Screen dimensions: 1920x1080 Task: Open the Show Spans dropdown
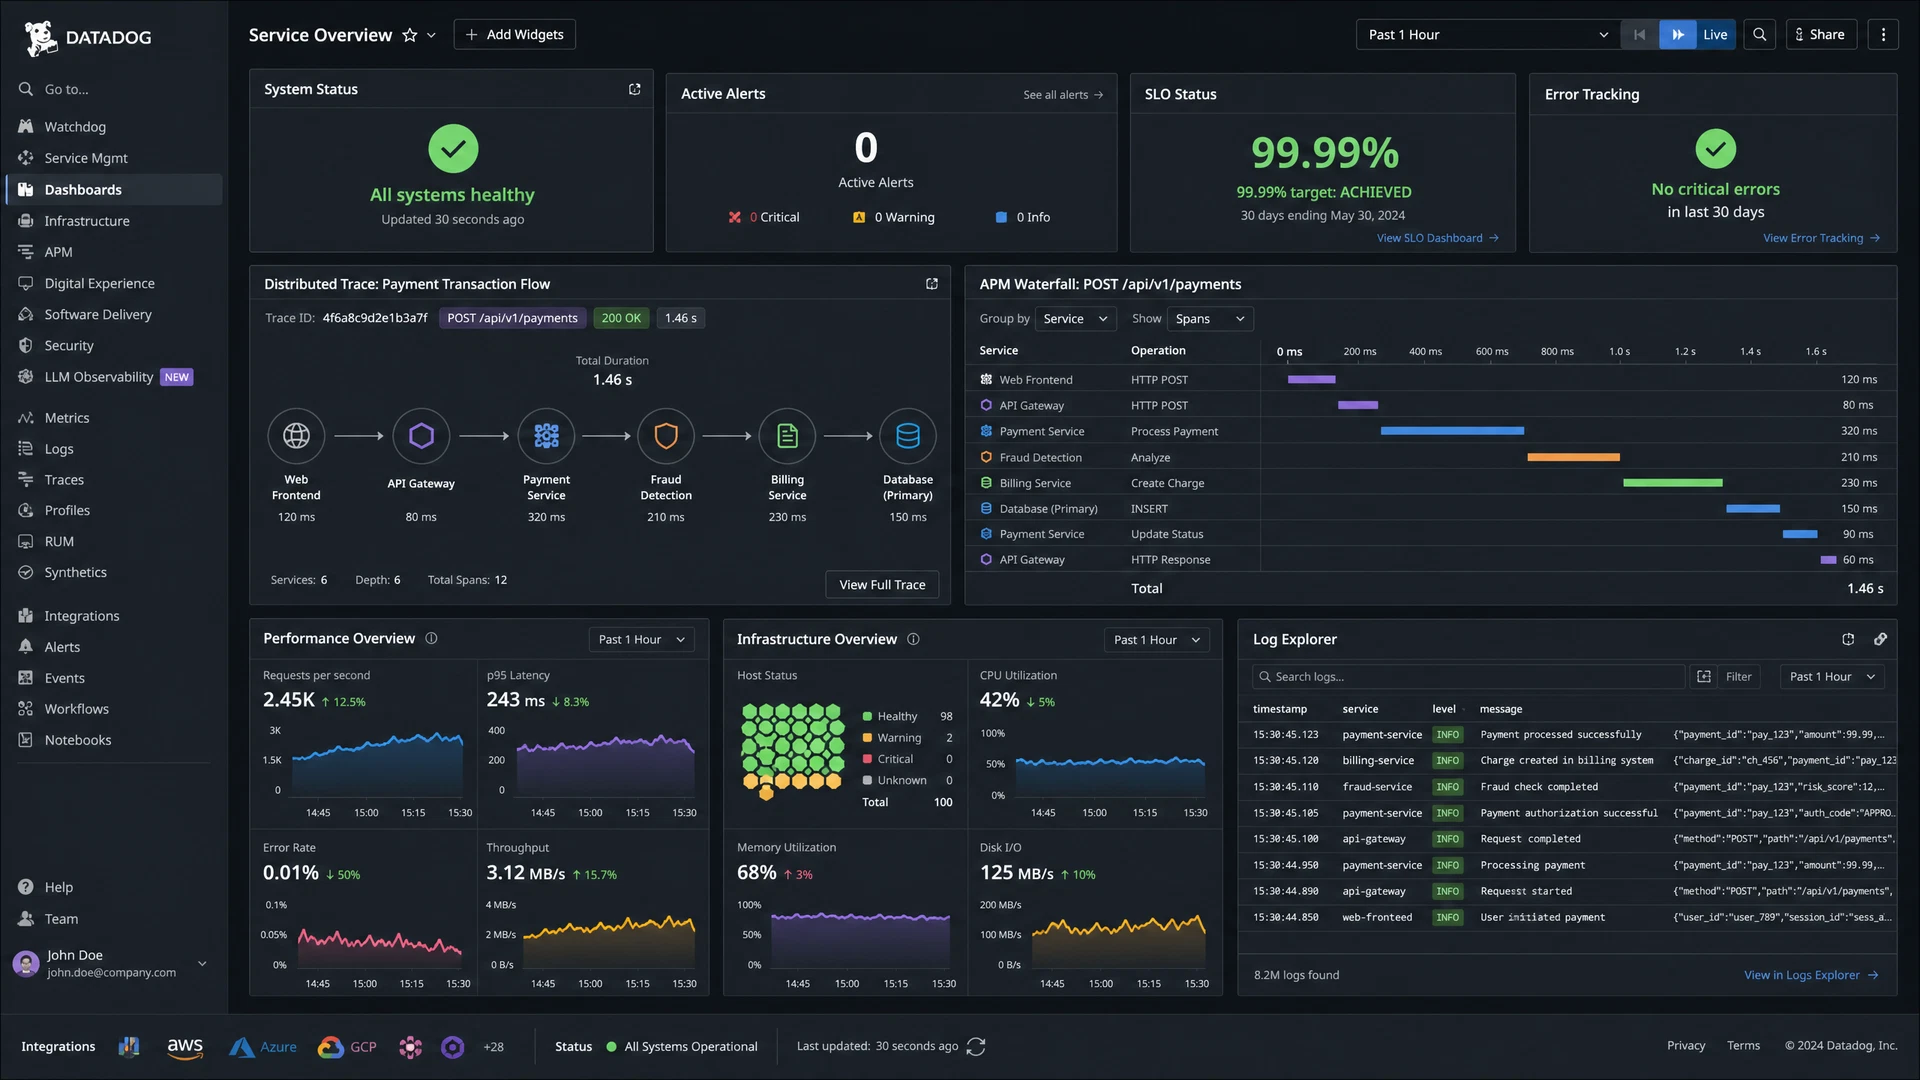point(1210,319)
